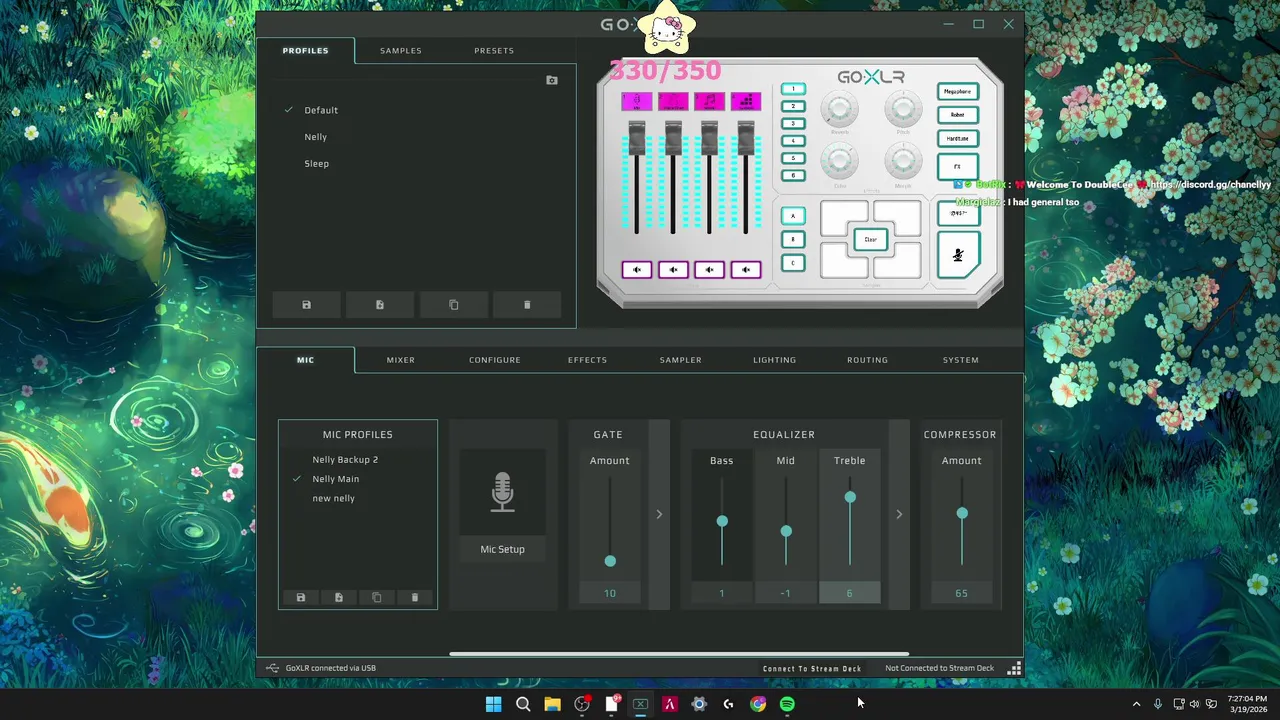This screenshot has height=720, width=1280.
Task: Toggle the Megaphone effect button
Action: click(958, 92)
